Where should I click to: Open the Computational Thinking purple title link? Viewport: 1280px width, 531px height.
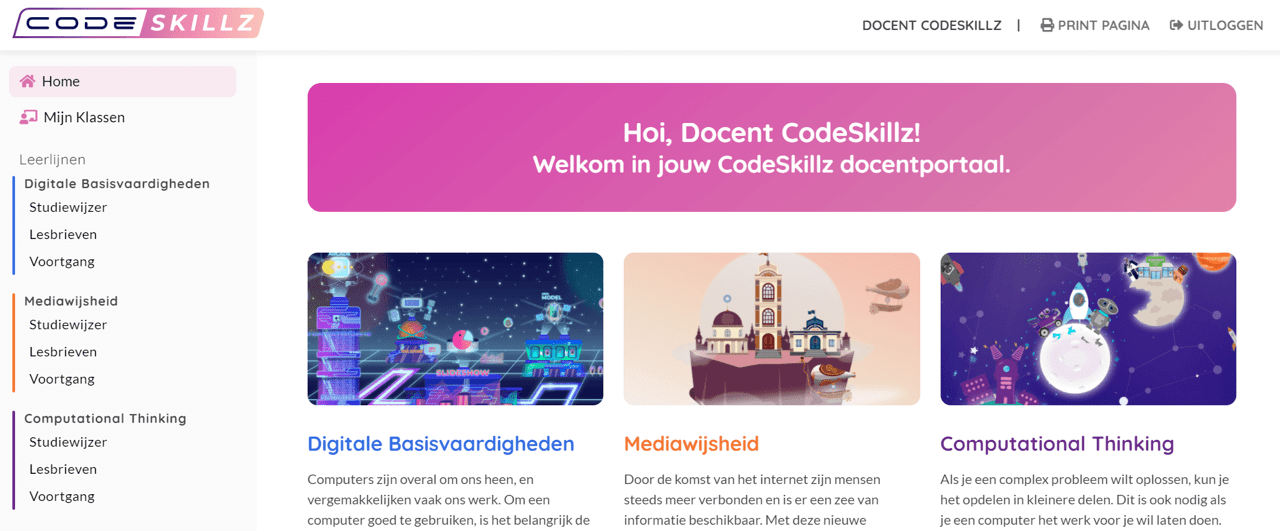1057,443
